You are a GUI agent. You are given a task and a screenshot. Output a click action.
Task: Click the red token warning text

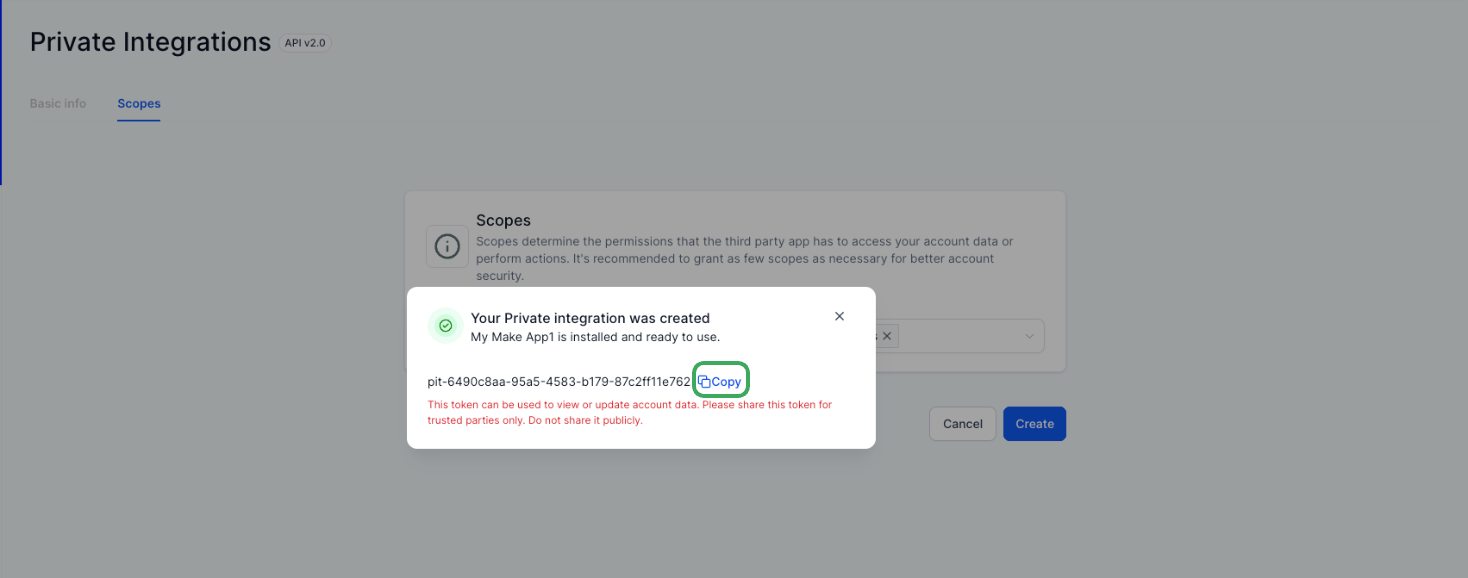click(630, 413)
